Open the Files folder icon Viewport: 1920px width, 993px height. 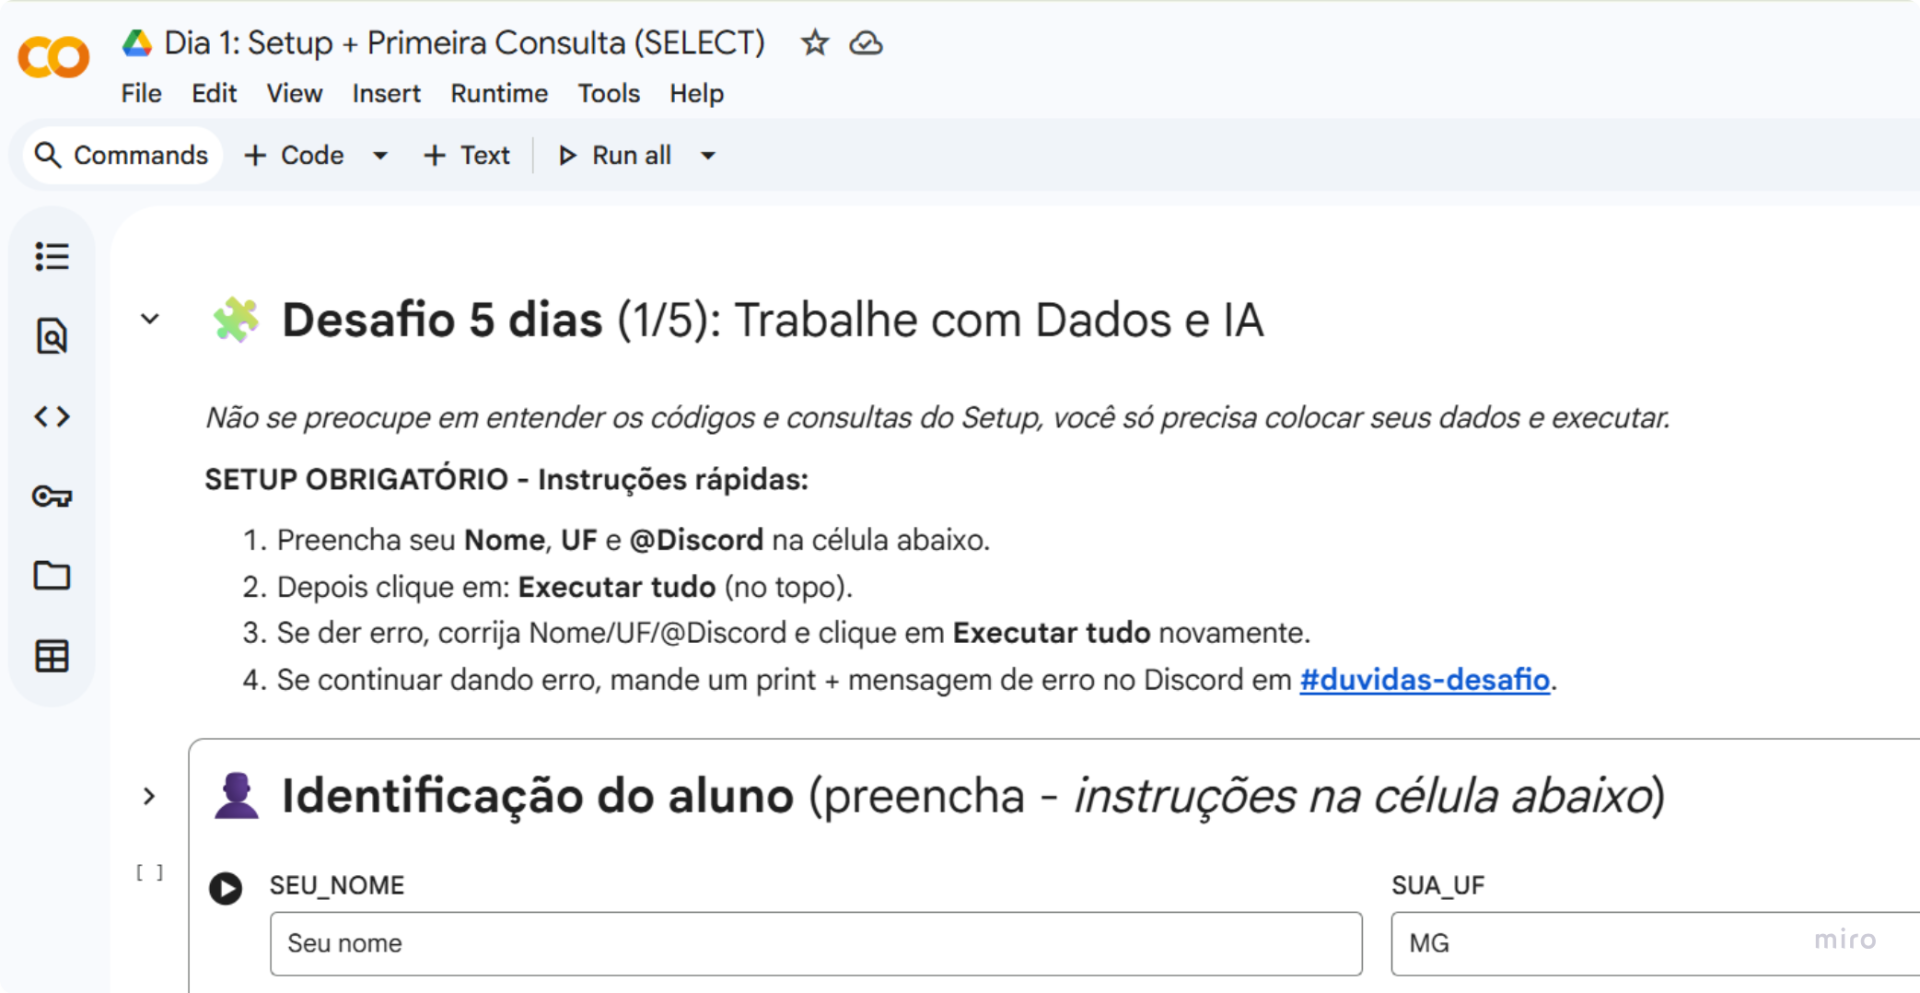[x=52, y=576]
